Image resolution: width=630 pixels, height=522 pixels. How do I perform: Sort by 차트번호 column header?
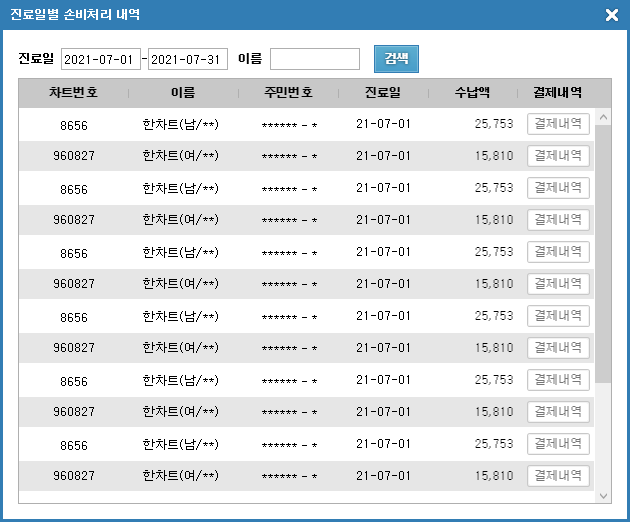74,93
